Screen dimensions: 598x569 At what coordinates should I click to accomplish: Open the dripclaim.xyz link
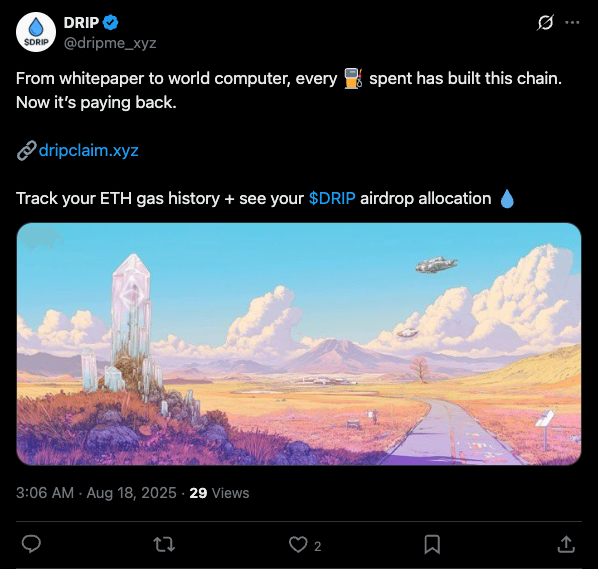[x=88, y=150]
